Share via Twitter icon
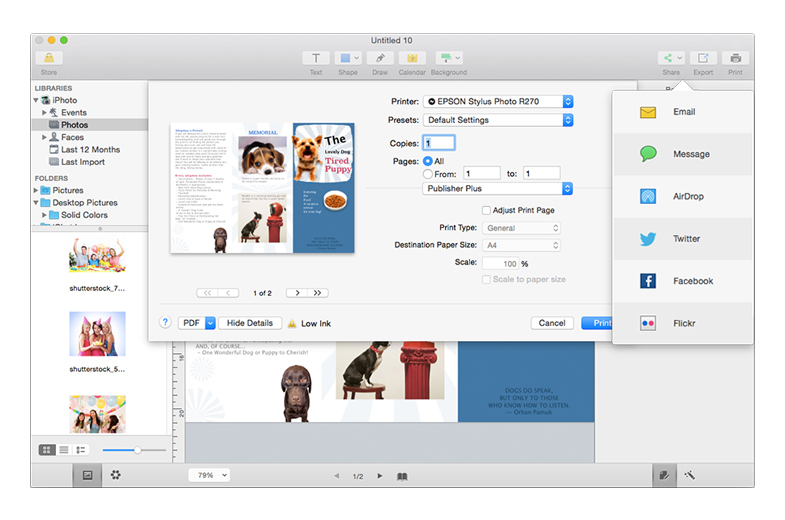This screenshot has height=520, width=785. (x=648, y=239)
